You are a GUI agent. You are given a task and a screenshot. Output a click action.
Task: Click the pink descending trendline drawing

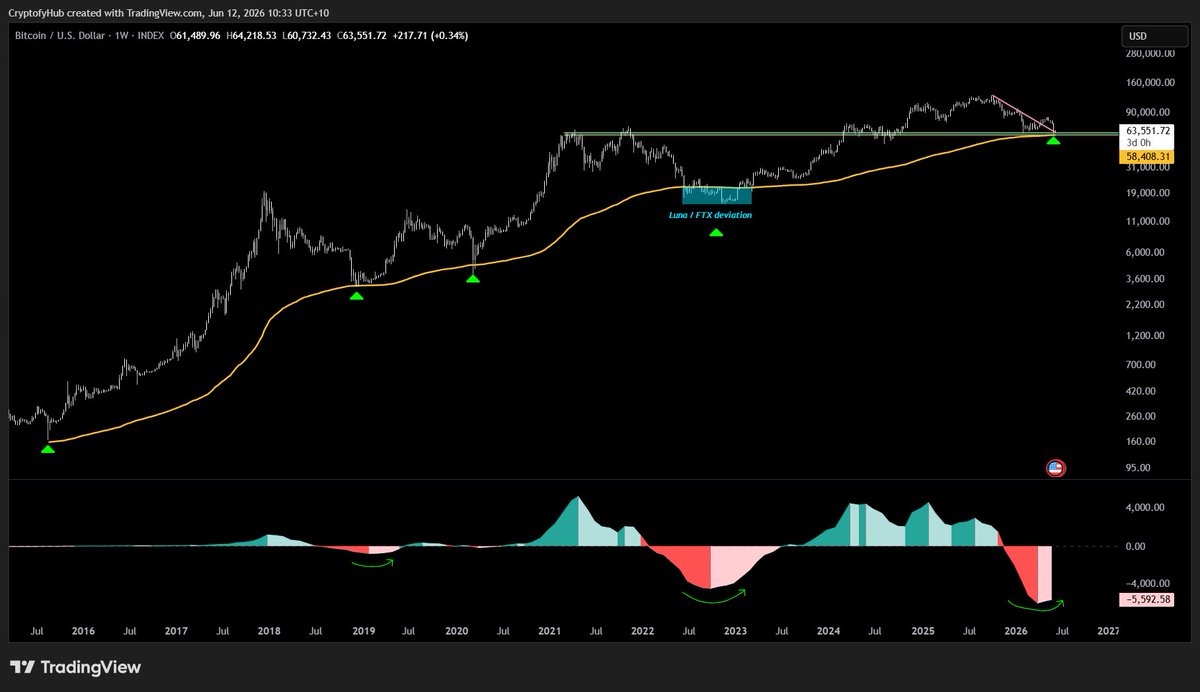pos(1022,115)
